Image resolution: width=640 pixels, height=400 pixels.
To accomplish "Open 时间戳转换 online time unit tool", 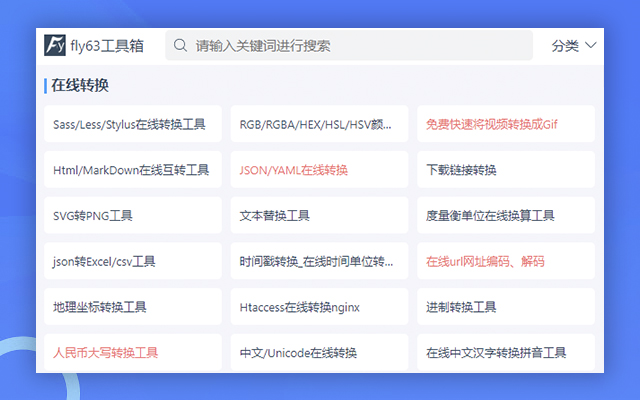I will point(319,261).
